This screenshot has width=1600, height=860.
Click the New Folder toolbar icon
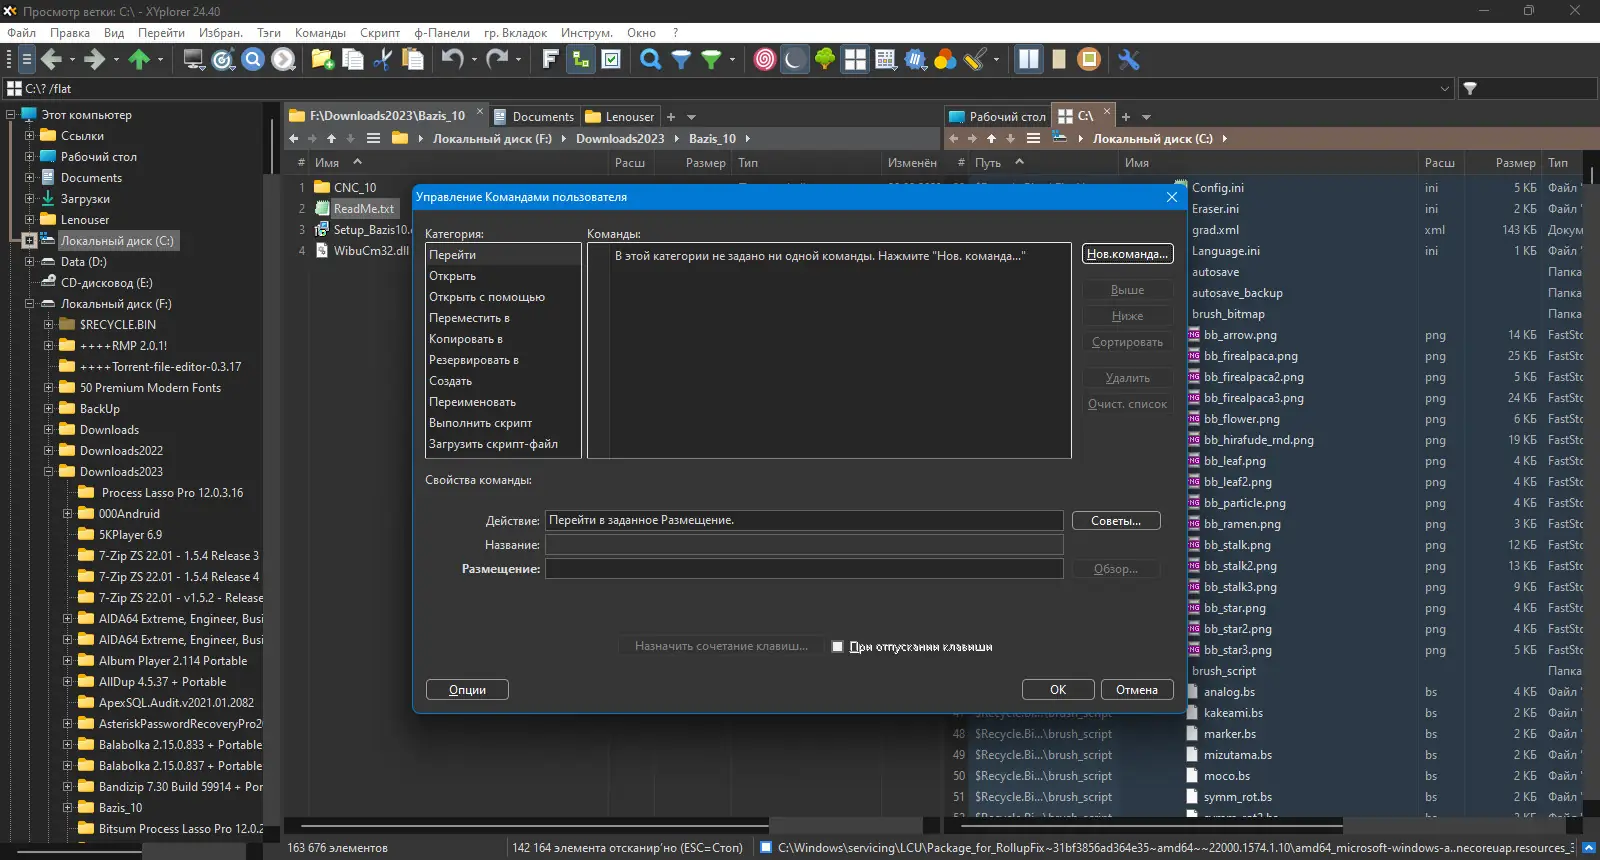pyautogui.click(x=322, y=60)
